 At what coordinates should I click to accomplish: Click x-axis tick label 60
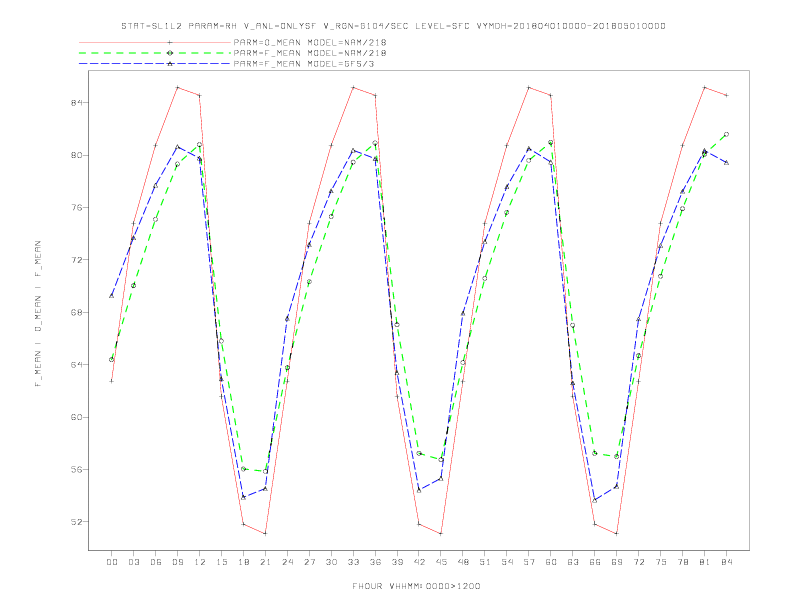point(551,562)
